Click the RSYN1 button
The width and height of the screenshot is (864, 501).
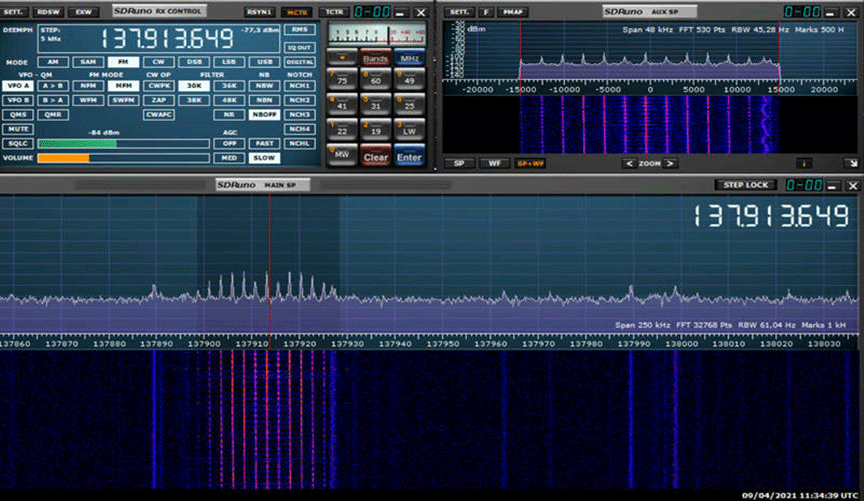click(x=258, y=12)
